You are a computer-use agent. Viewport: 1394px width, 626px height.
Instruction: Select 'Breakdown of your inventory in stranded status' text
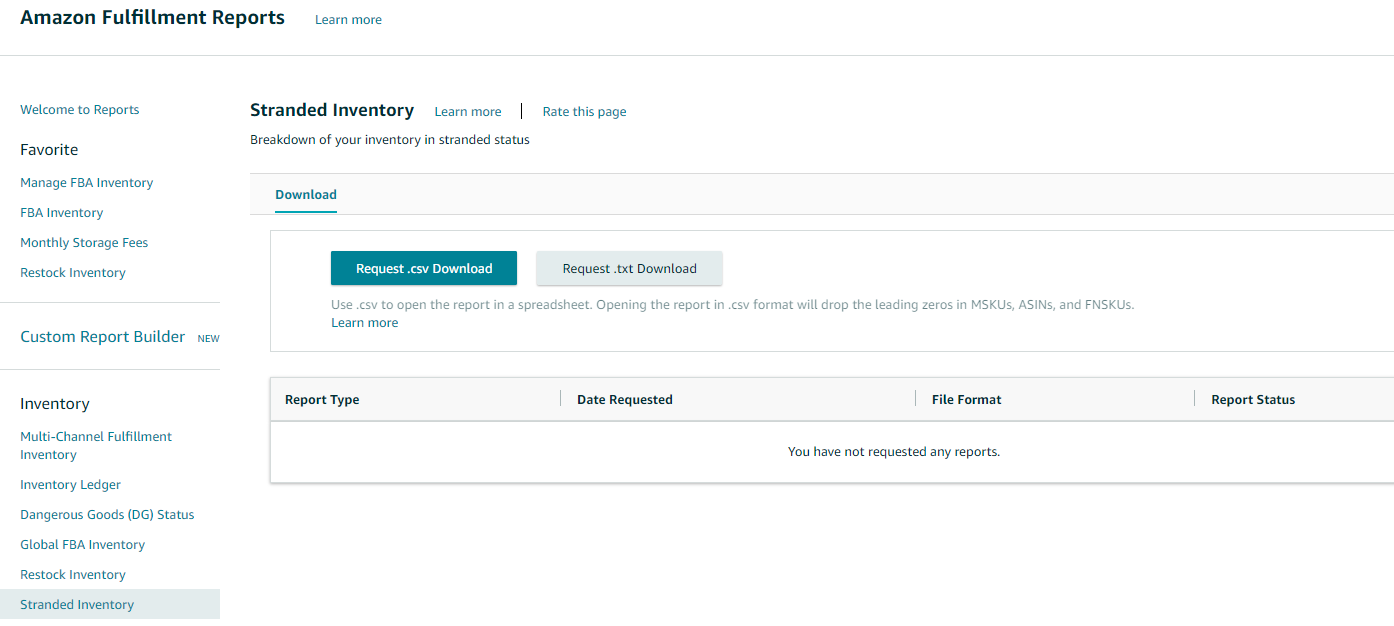(x=390, y=140)
